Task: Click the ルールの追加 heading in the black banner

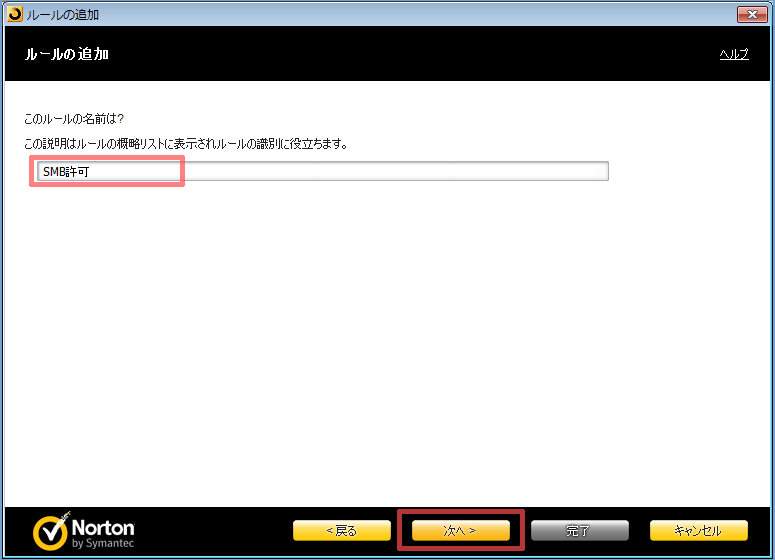Action: (66, 54)
